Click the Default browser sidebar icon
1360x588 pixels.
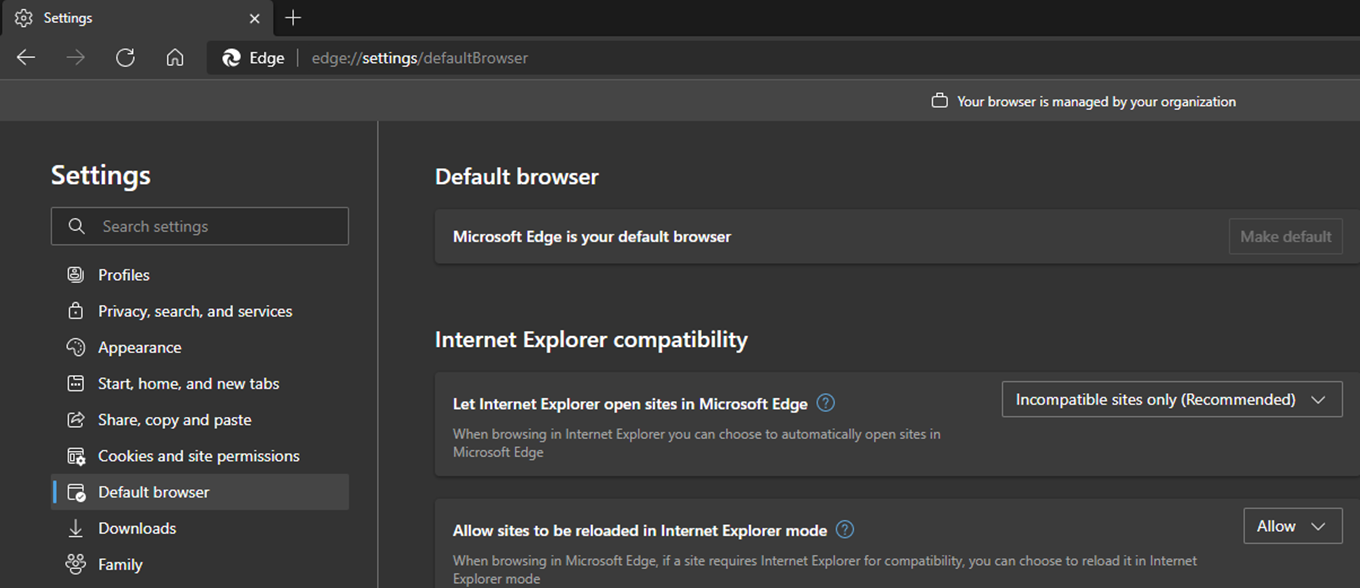point(76,492)
